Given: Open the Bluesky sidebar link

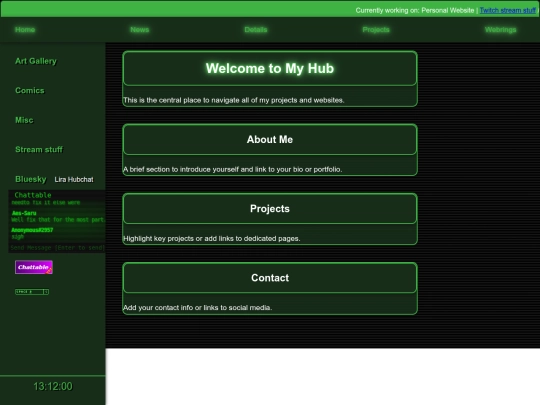Looking at the screenshot, I should click(31, 179).
